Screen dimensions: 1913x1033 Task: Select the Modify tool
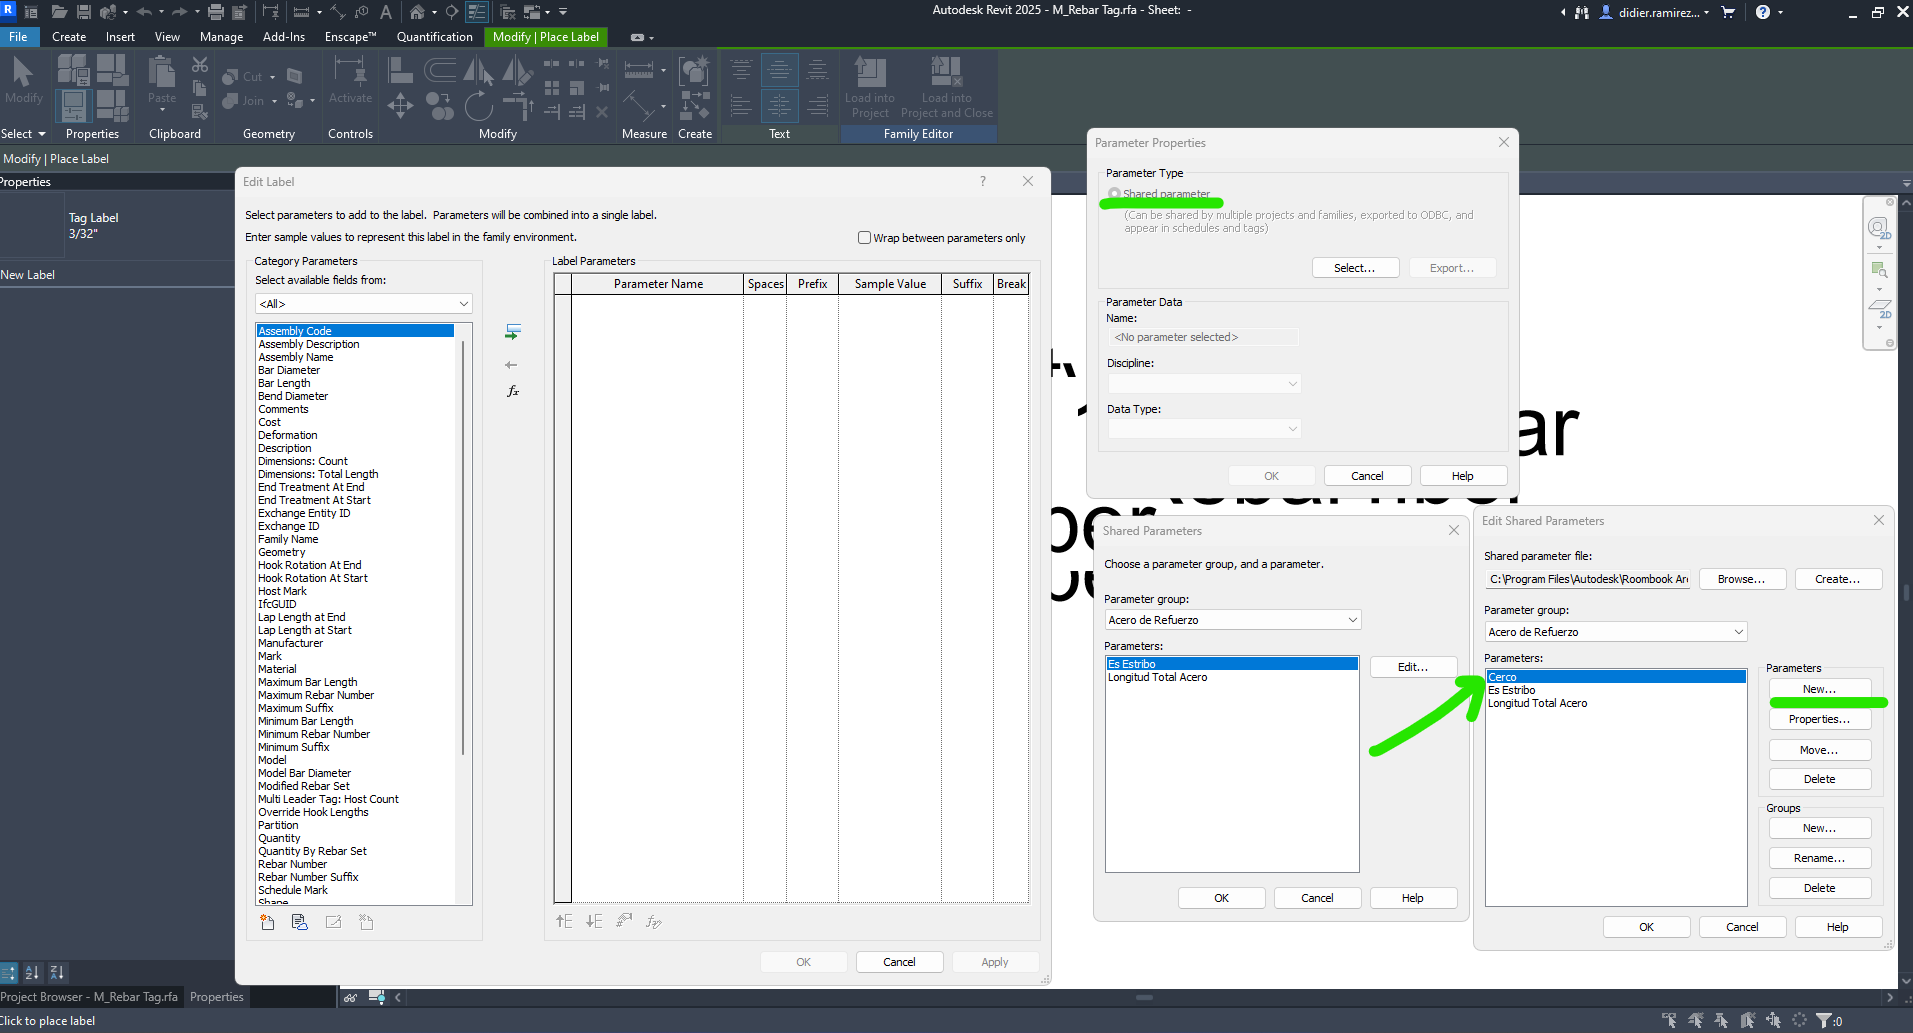(x=23, y=80)
